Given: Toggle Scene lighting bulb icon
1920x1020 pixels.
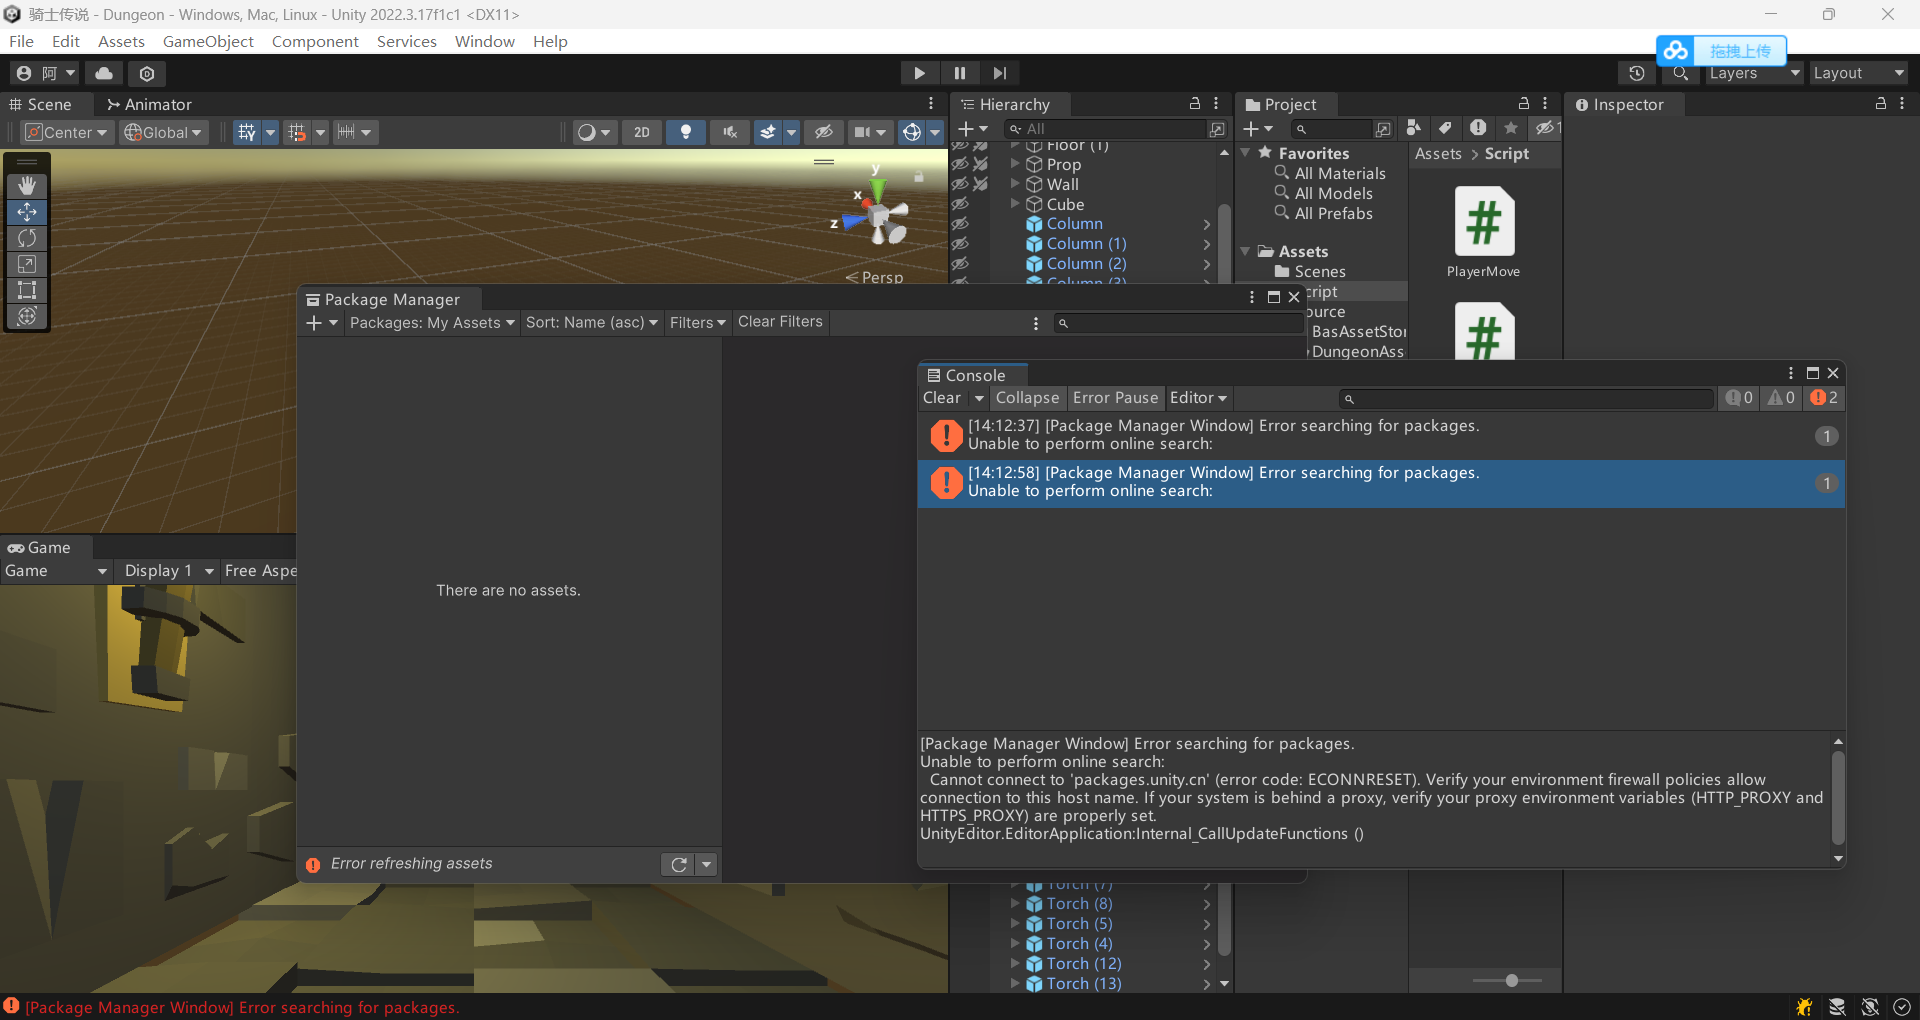Looking at the screenshot, I should 686,132.
